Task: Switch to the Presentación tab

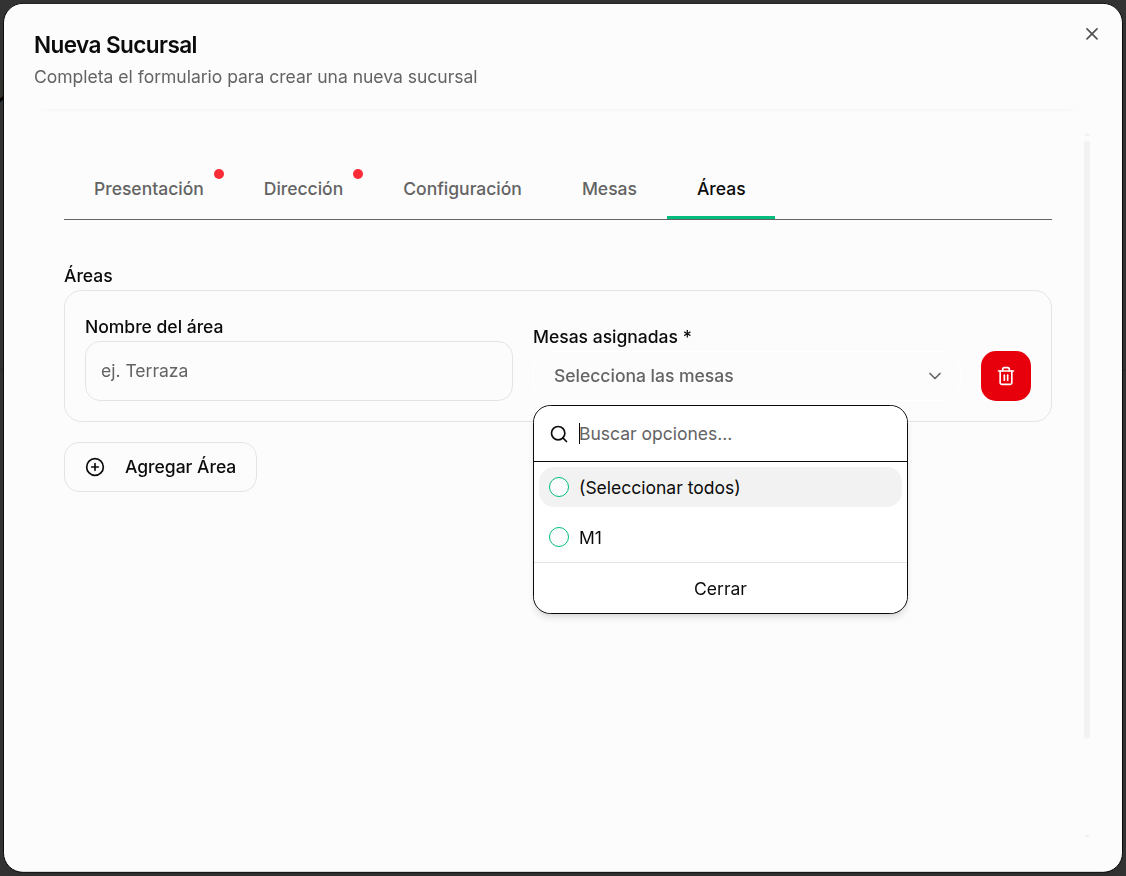Action: [x=148, y=188]
